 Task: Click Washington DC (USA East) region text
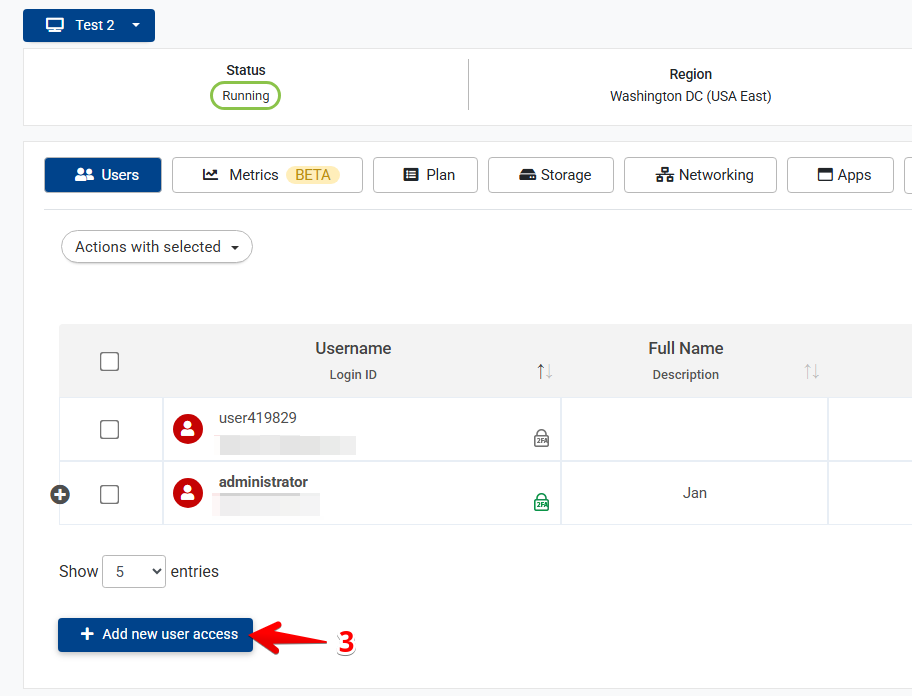pos(690,96)
